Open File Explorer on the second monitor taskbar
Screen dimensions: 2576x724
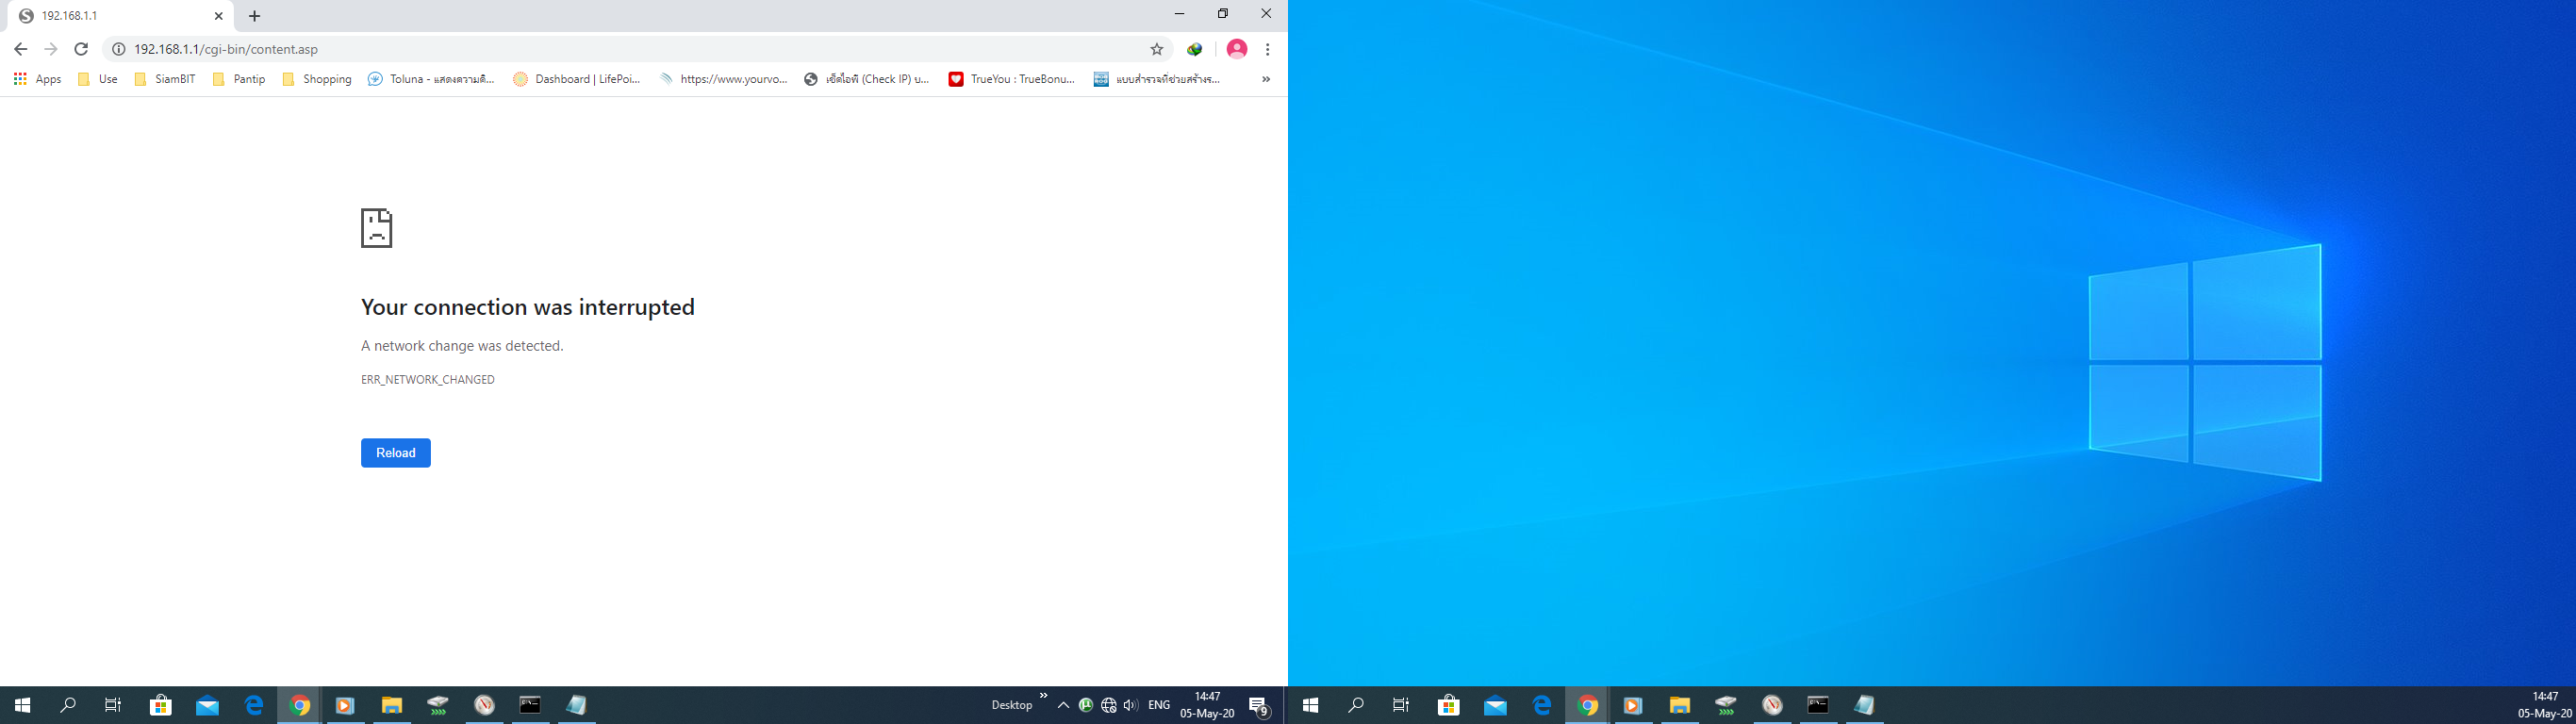pyautogui.click(x=1679, y=705)
